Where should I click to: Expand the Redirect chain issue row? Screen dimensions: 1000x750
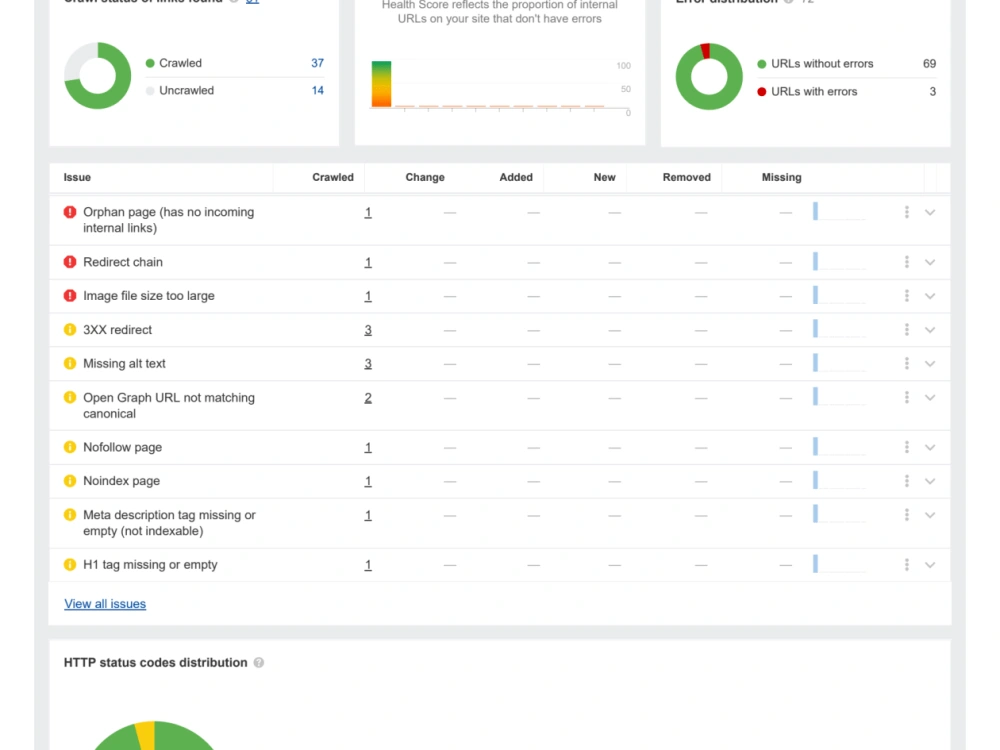point(930,262)
